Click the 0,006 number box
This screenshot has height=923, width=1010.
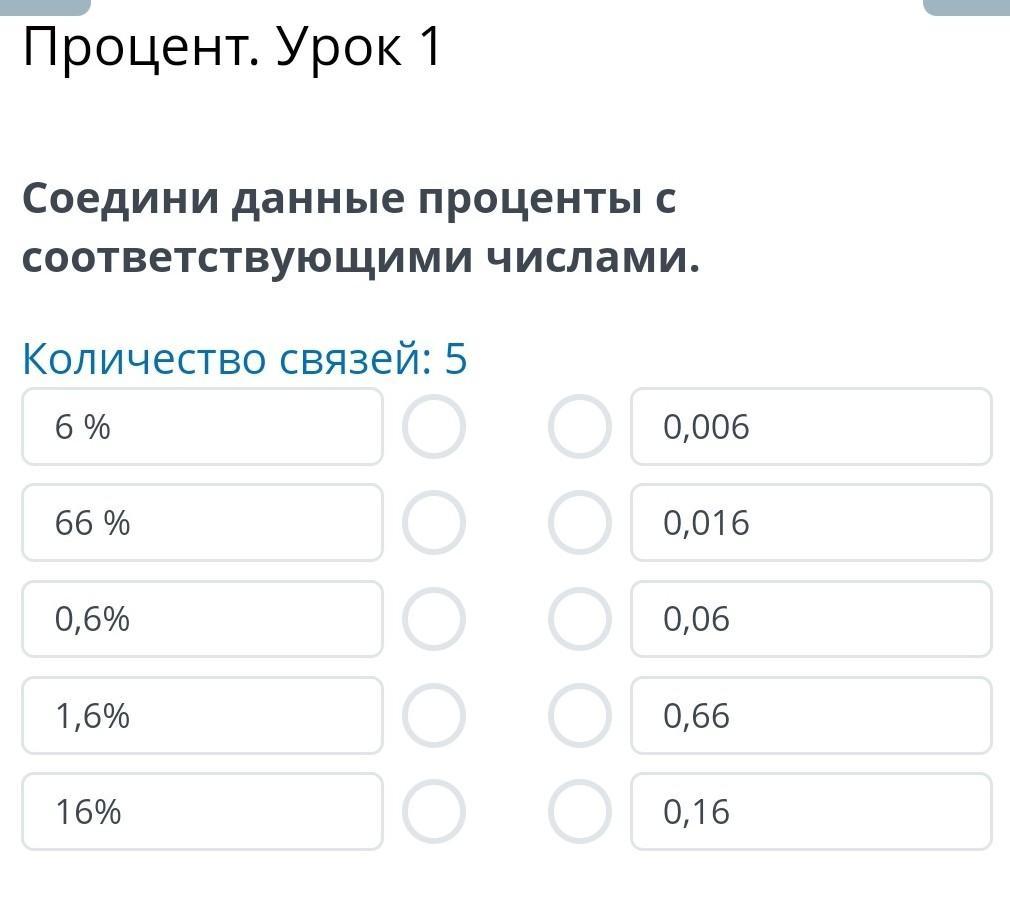(x=811, y=426)
